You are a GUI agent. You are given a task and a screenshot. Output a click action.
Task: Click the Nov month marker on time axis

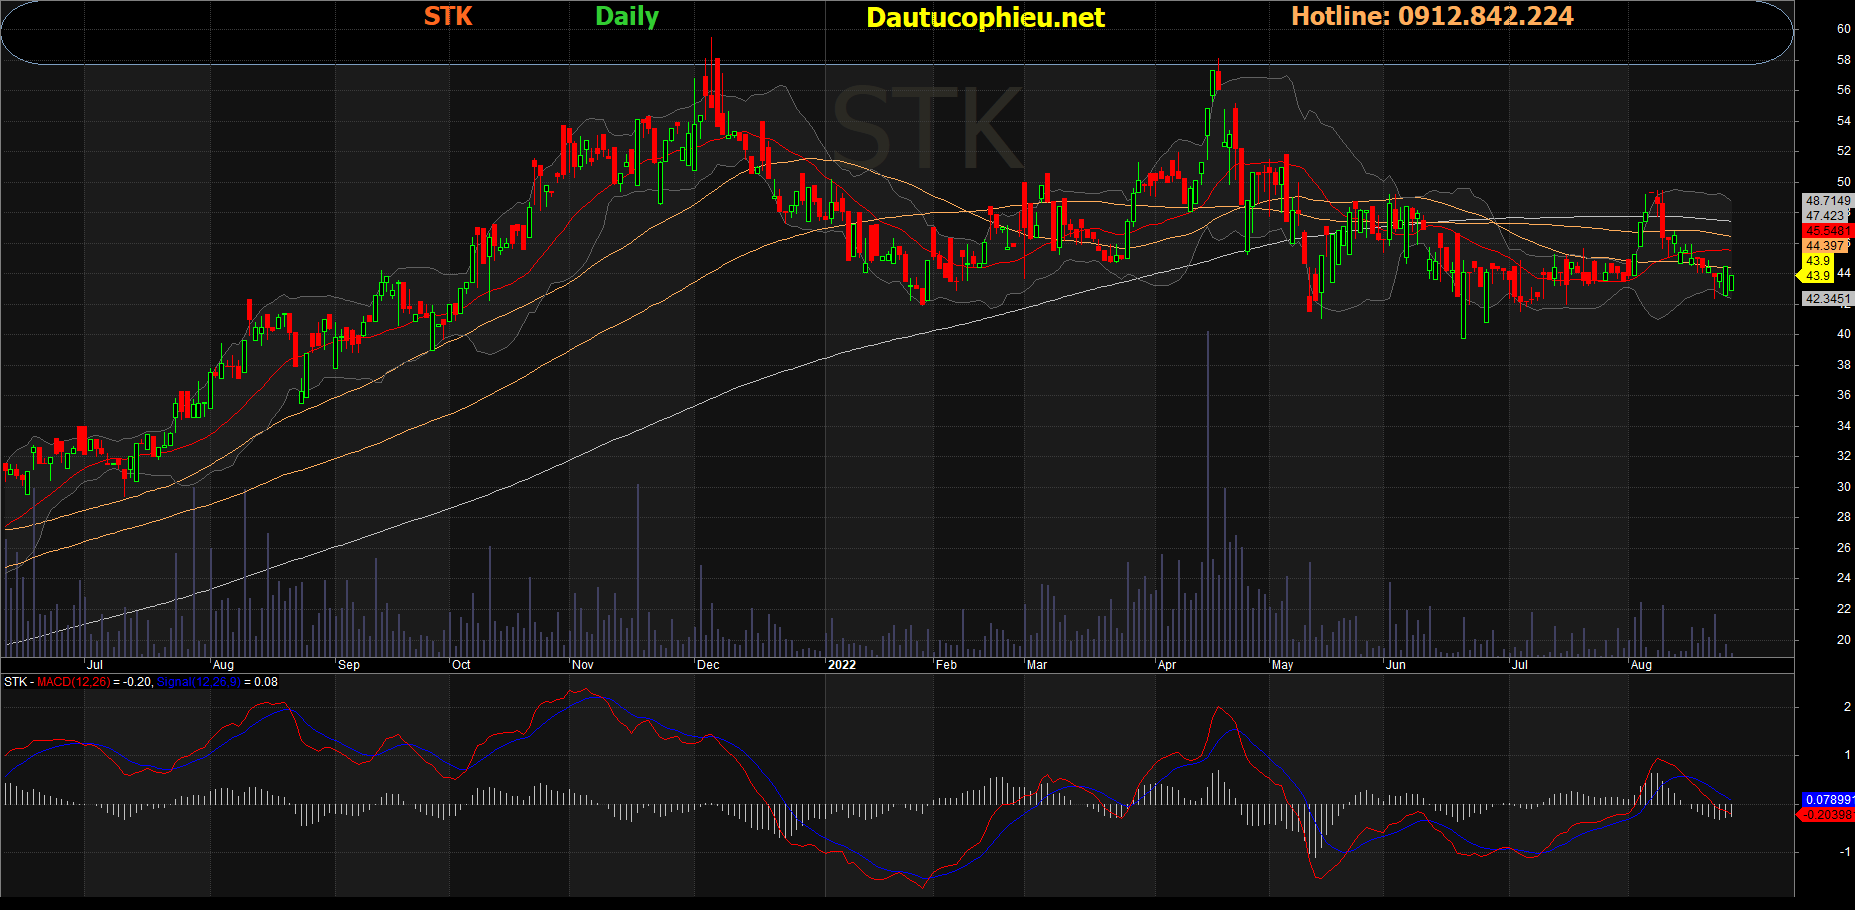583,665
